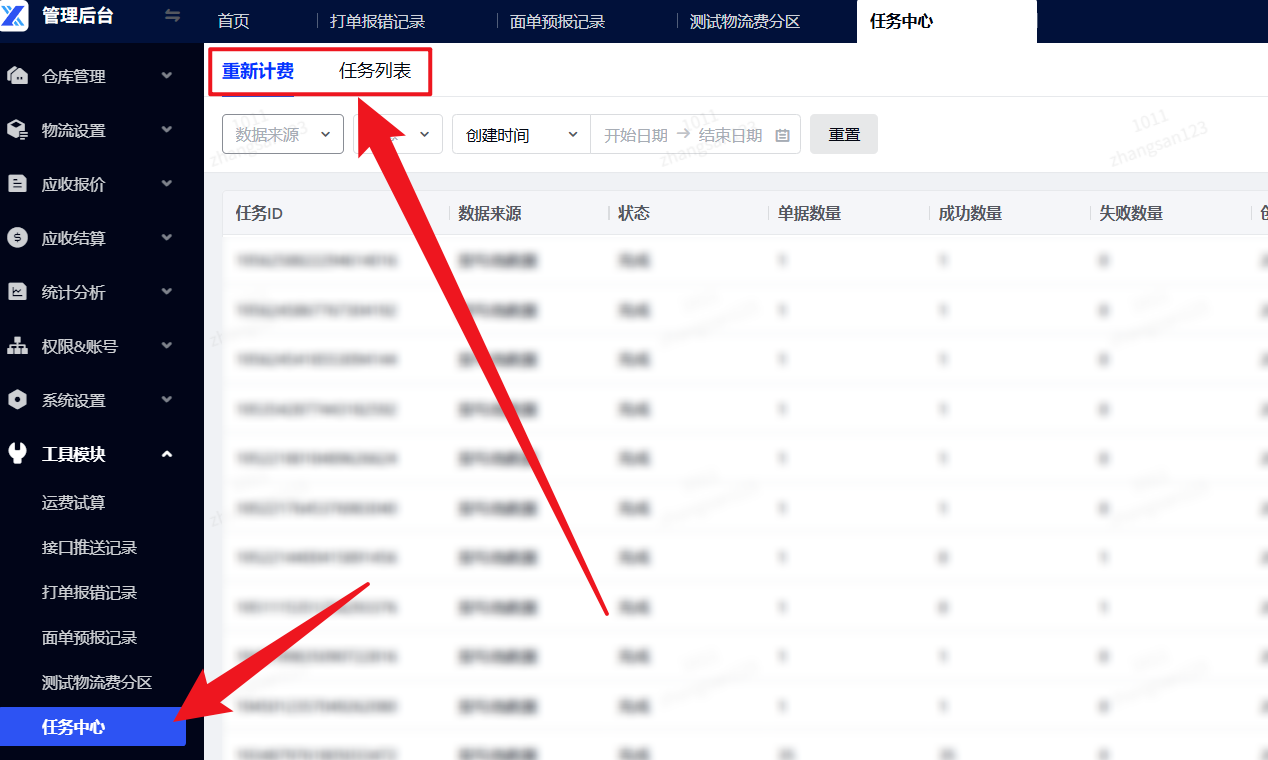
Task: Click the 成功数量 column header
Action: (970, 213)
